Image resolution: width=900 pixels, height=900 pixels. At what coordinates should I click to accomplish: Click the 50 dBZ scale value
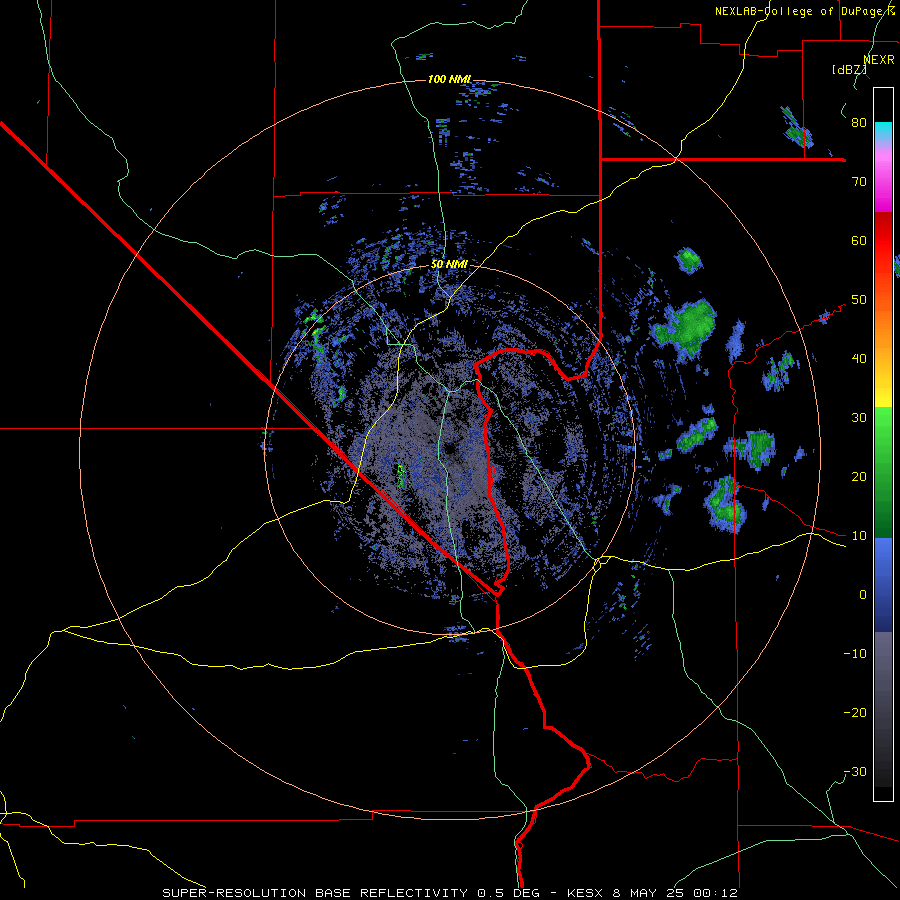859,300
